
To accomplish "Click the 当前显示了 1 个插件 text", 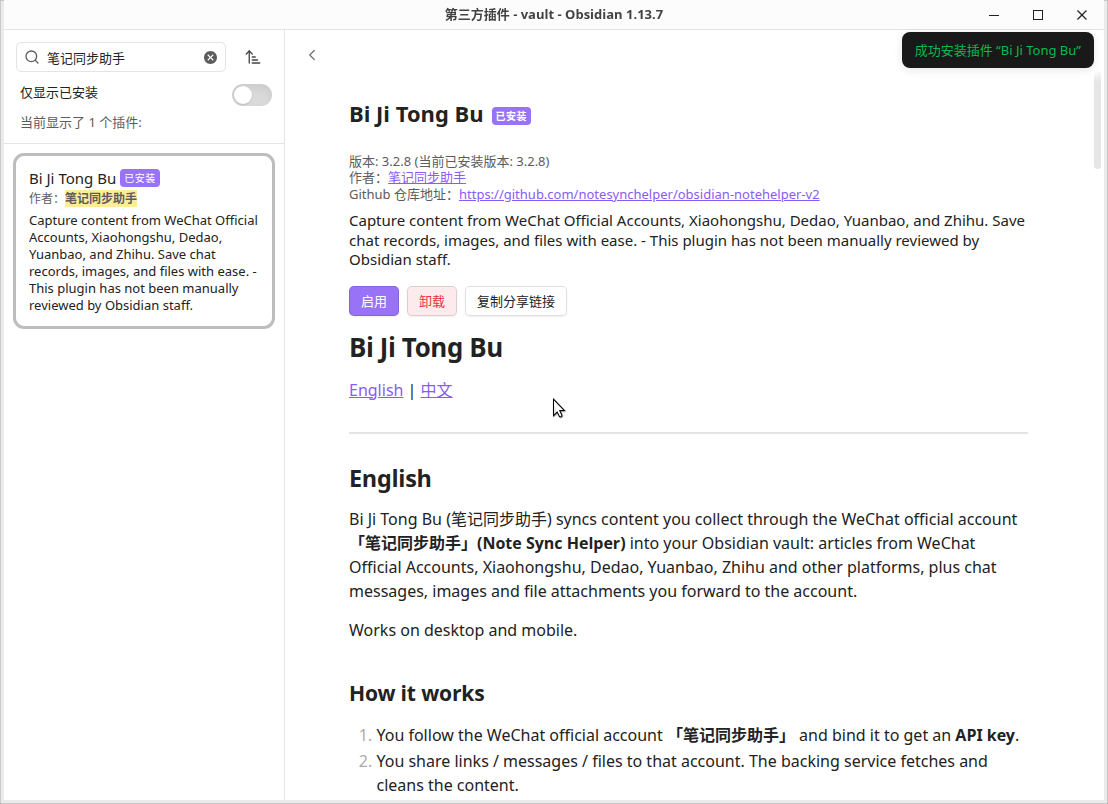I will [81, 123].
